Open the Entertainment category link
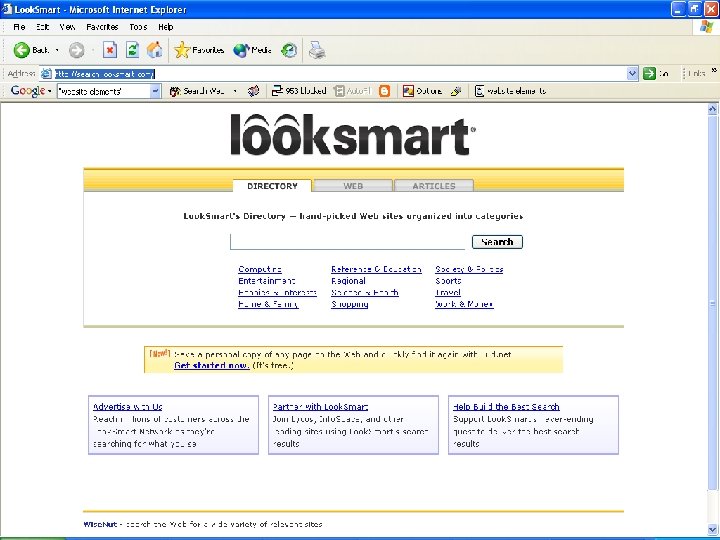 [266, 281]
